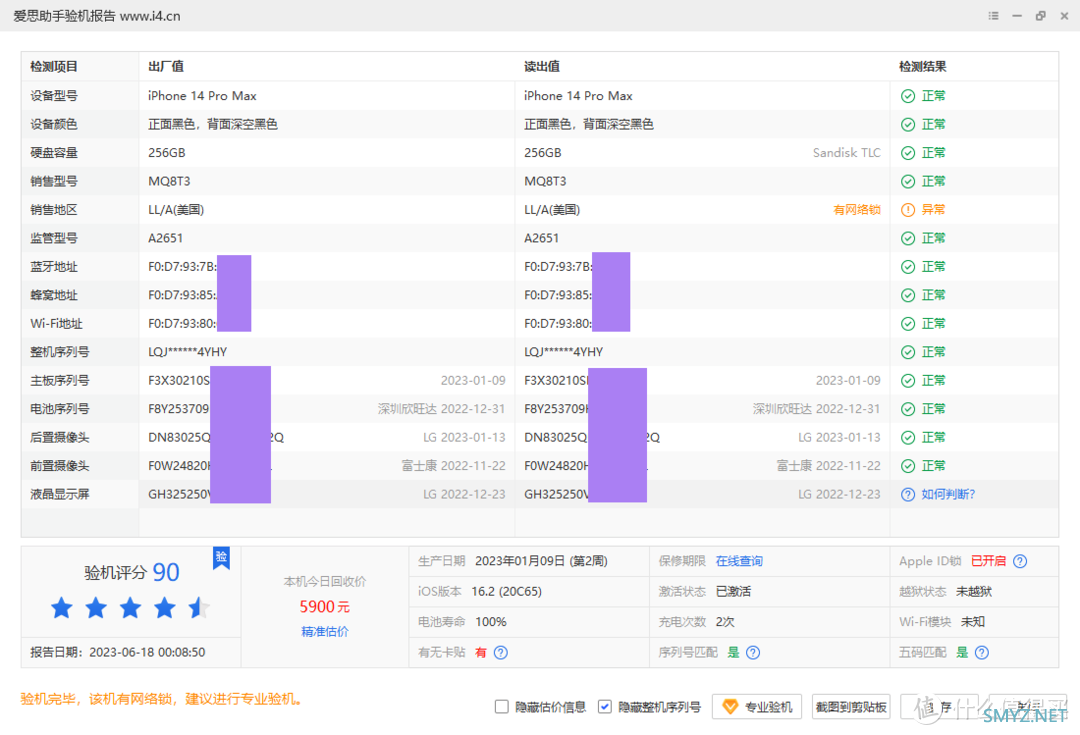Screen dimensions: 1080x735
Task: Click the 5900元 recycle price
Action: click(x=324, y=607)
